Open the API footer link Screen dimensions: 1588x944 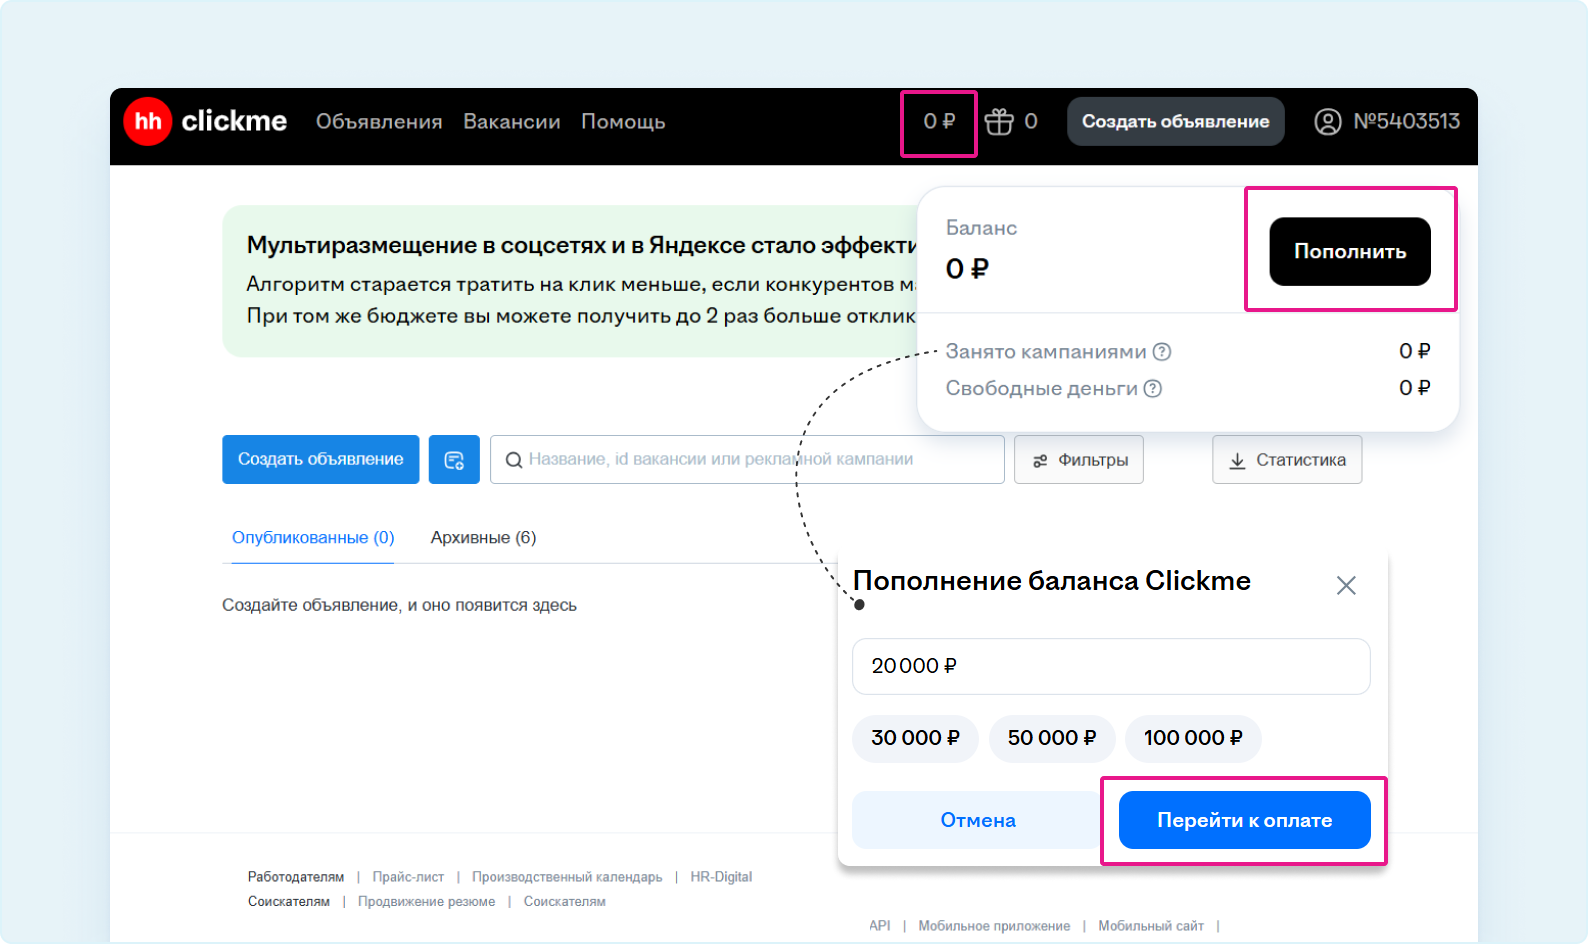pyautogui.click(x=880, y=926)
